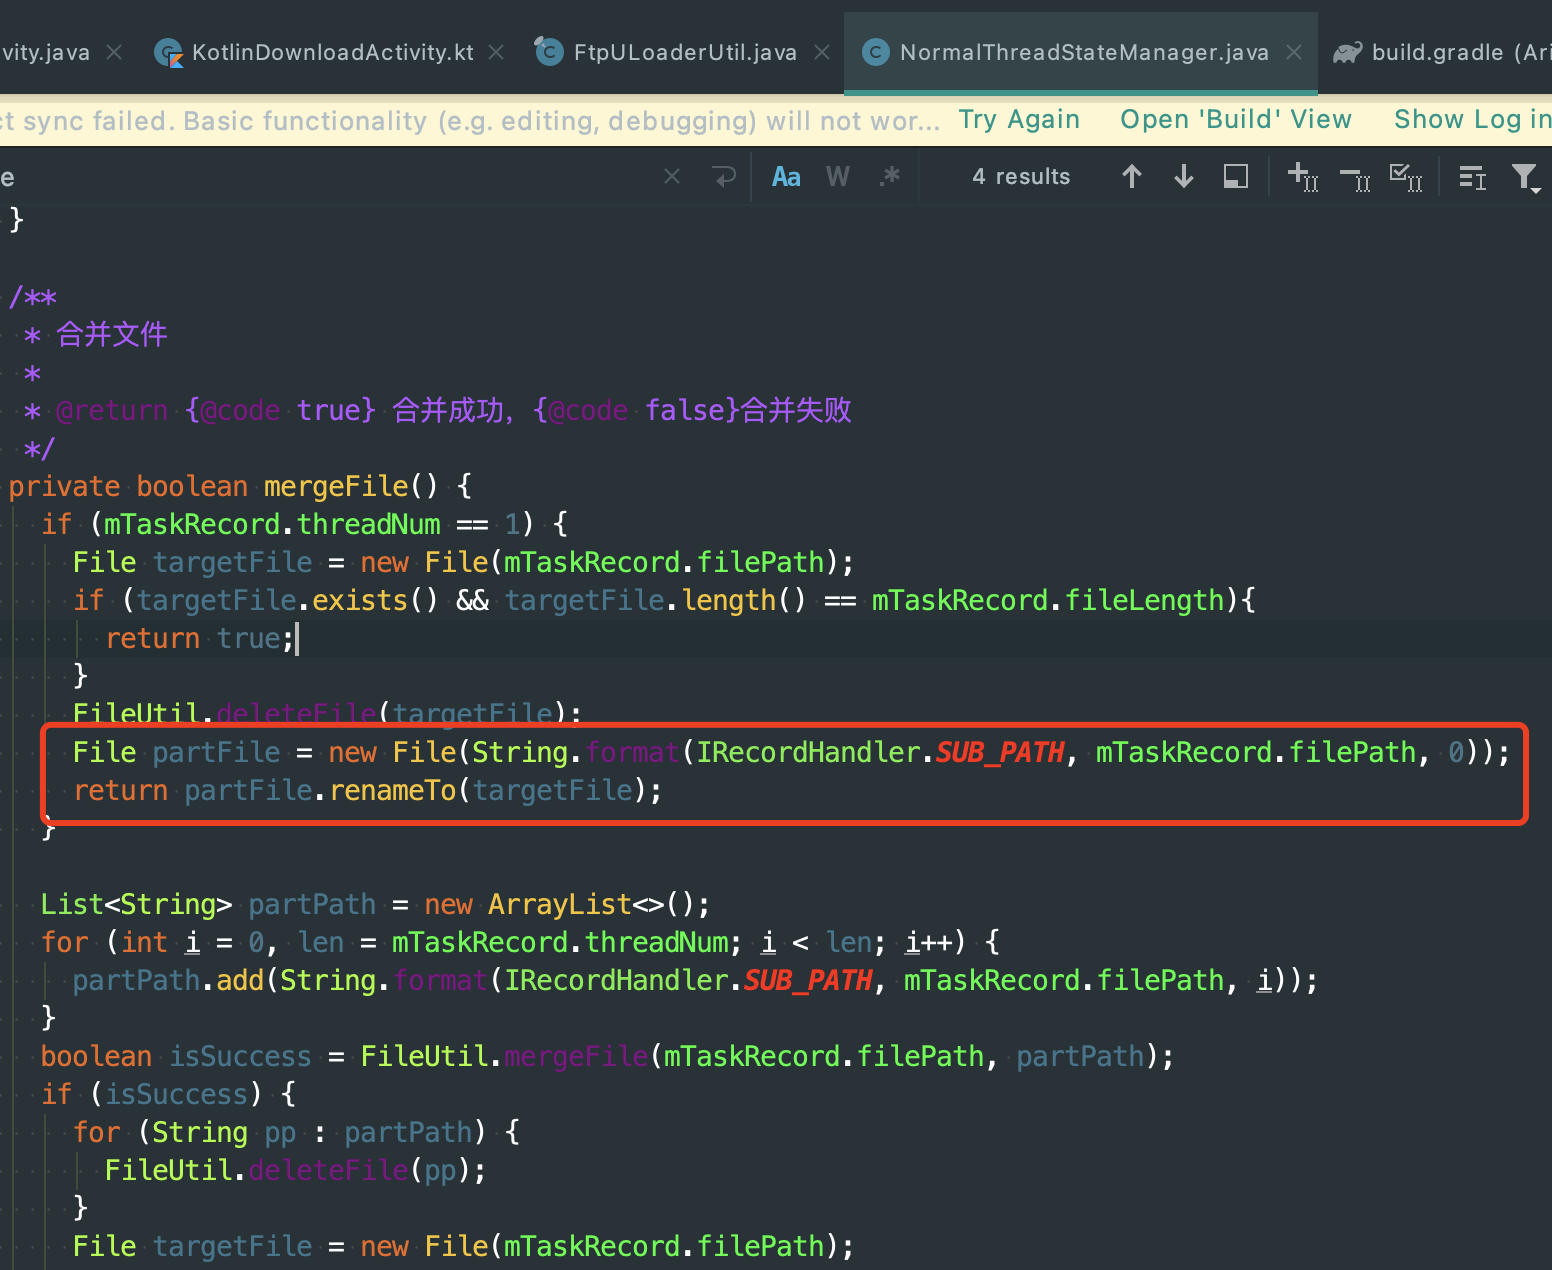The height and width of the screenshot is (1270, 1552).
Task: Toggle Match Case (Aa) in find bar
Action: coord(786,177)
